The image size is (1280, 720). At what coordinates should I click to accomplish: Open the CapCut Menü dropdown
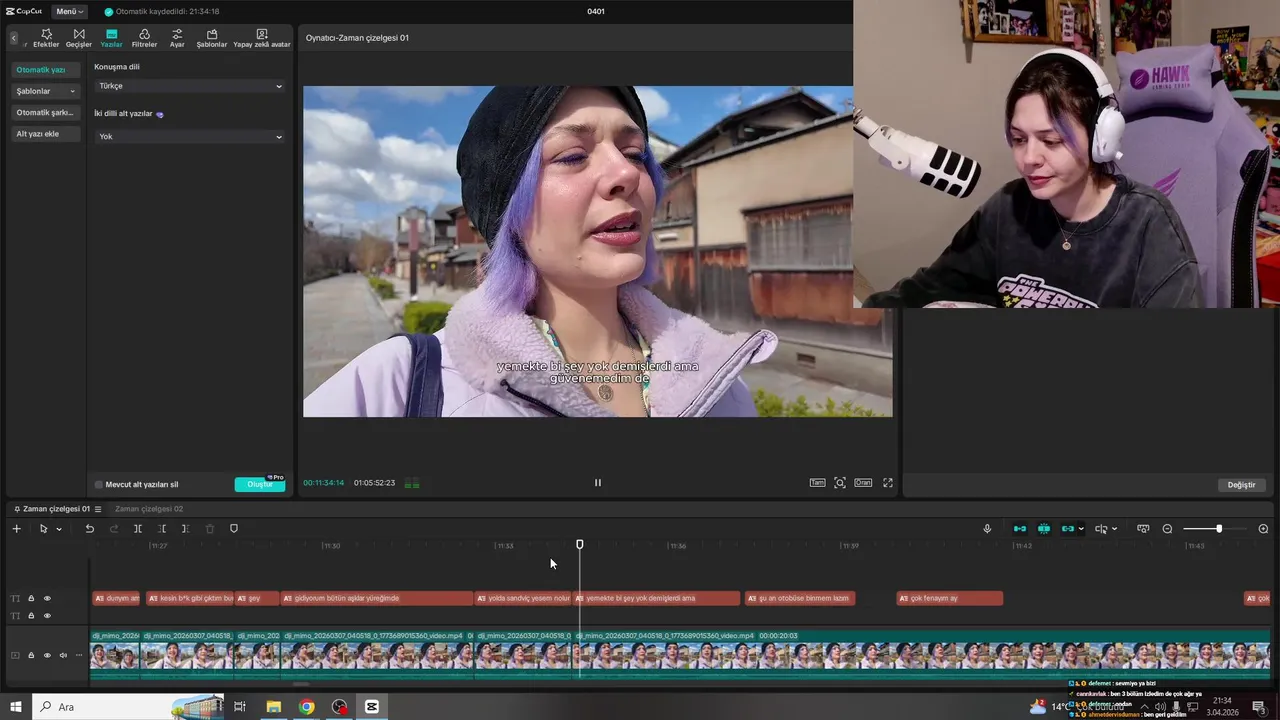[69, 11]
